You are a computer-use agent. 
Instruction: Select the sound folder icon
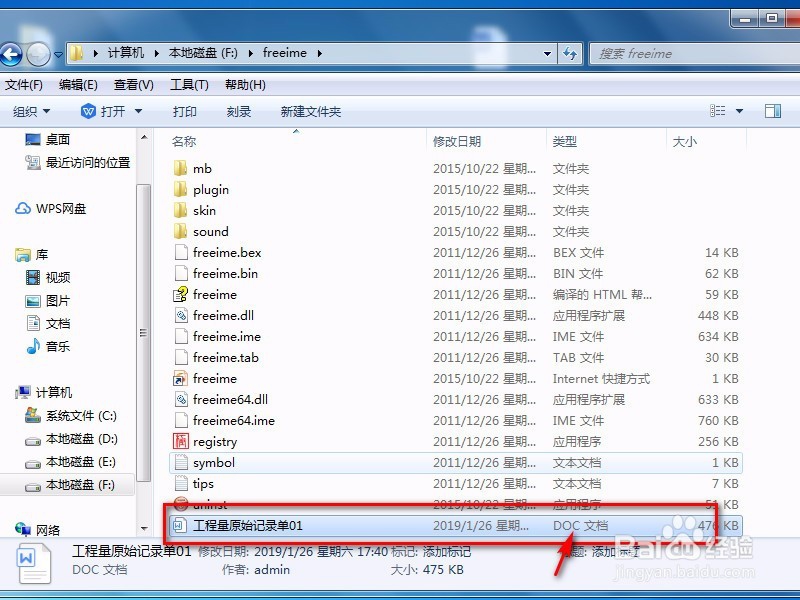(180, 231)
